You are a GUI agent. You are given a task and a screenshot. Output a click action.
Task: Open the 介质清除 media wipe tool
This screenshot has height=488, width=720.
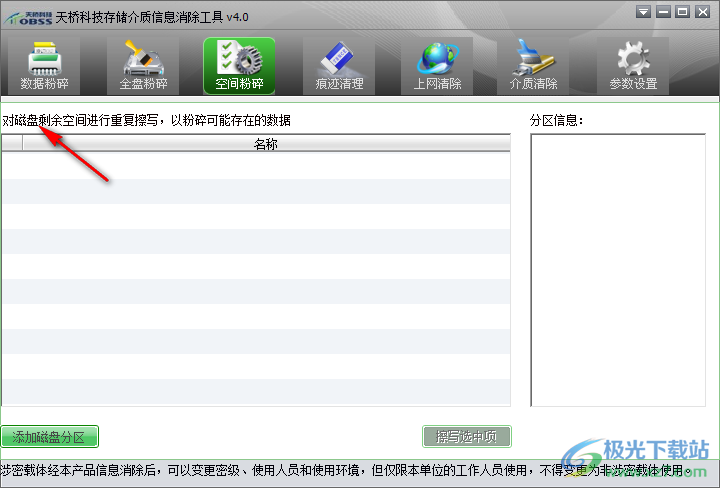pyautogui.click(x=533, y=66)
